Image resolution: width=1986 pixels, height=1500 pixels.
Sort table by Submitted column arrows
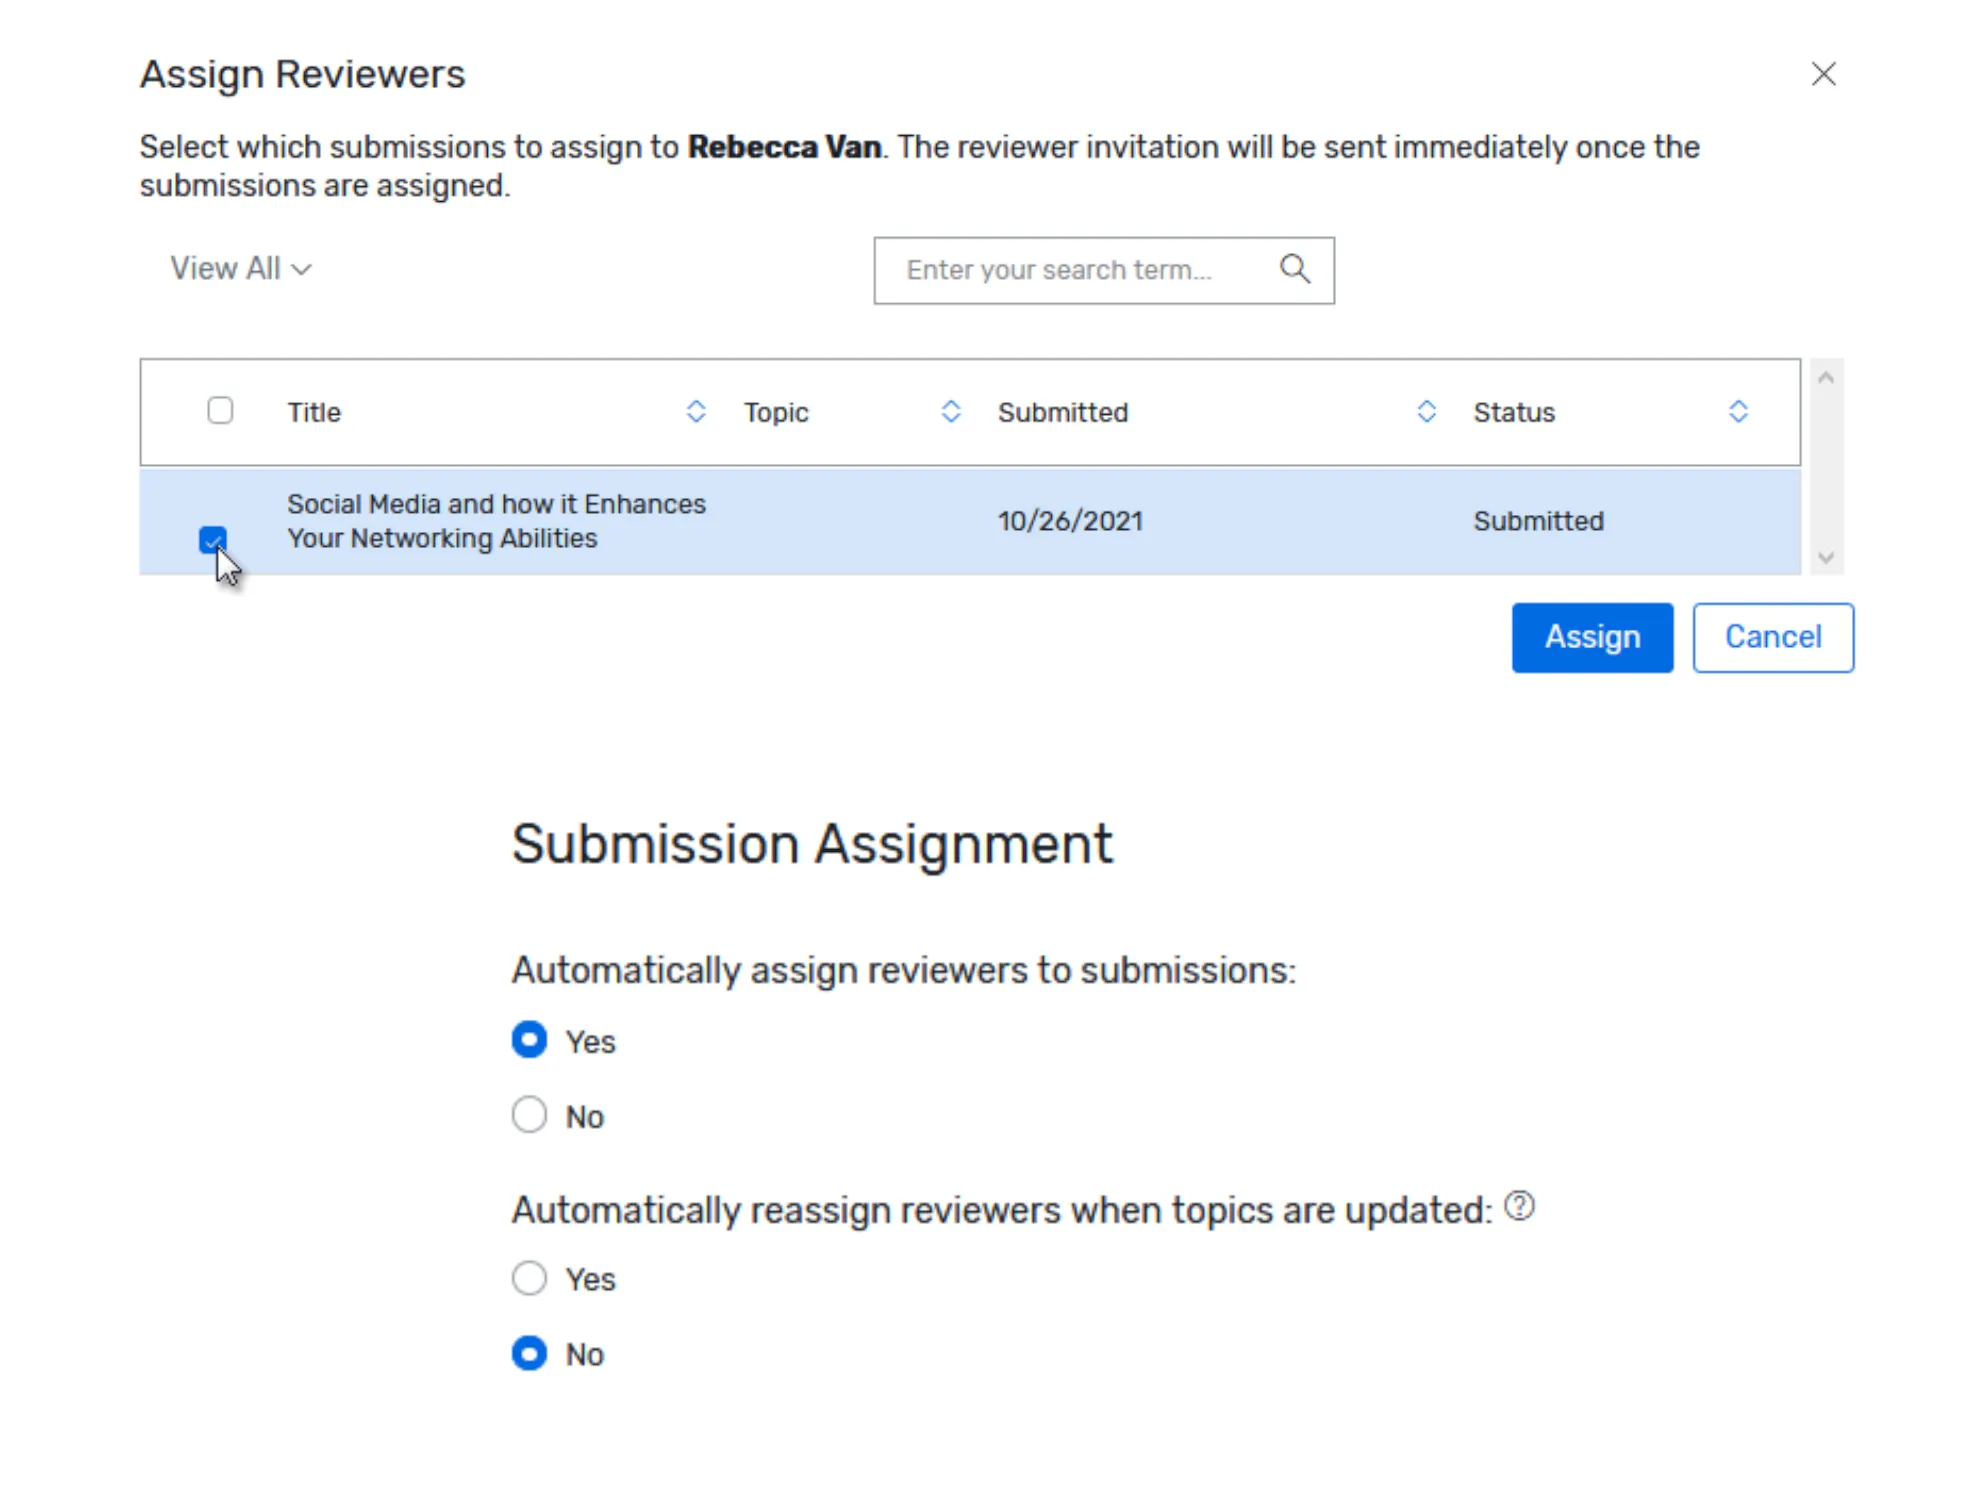tap(1427, 411)
